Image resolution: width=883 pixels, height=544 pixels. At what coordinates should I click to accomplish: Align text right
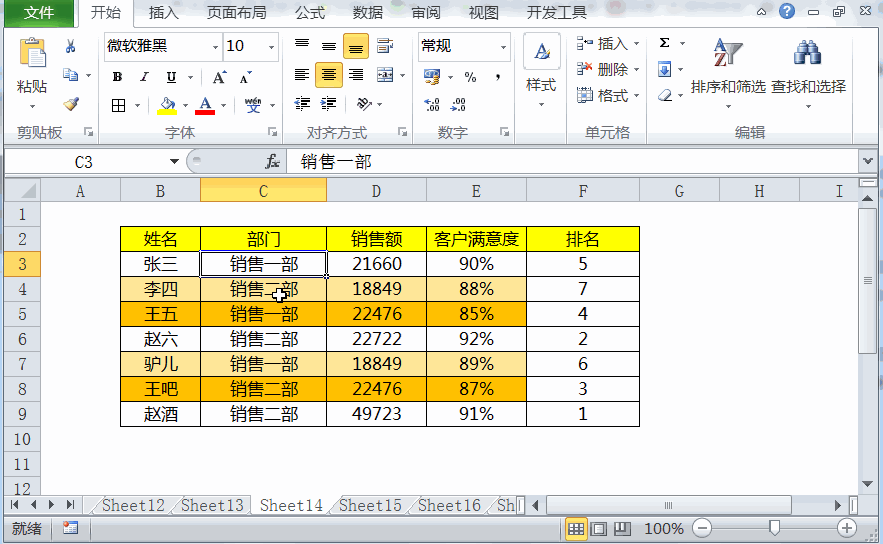click(x=356, y=75)
